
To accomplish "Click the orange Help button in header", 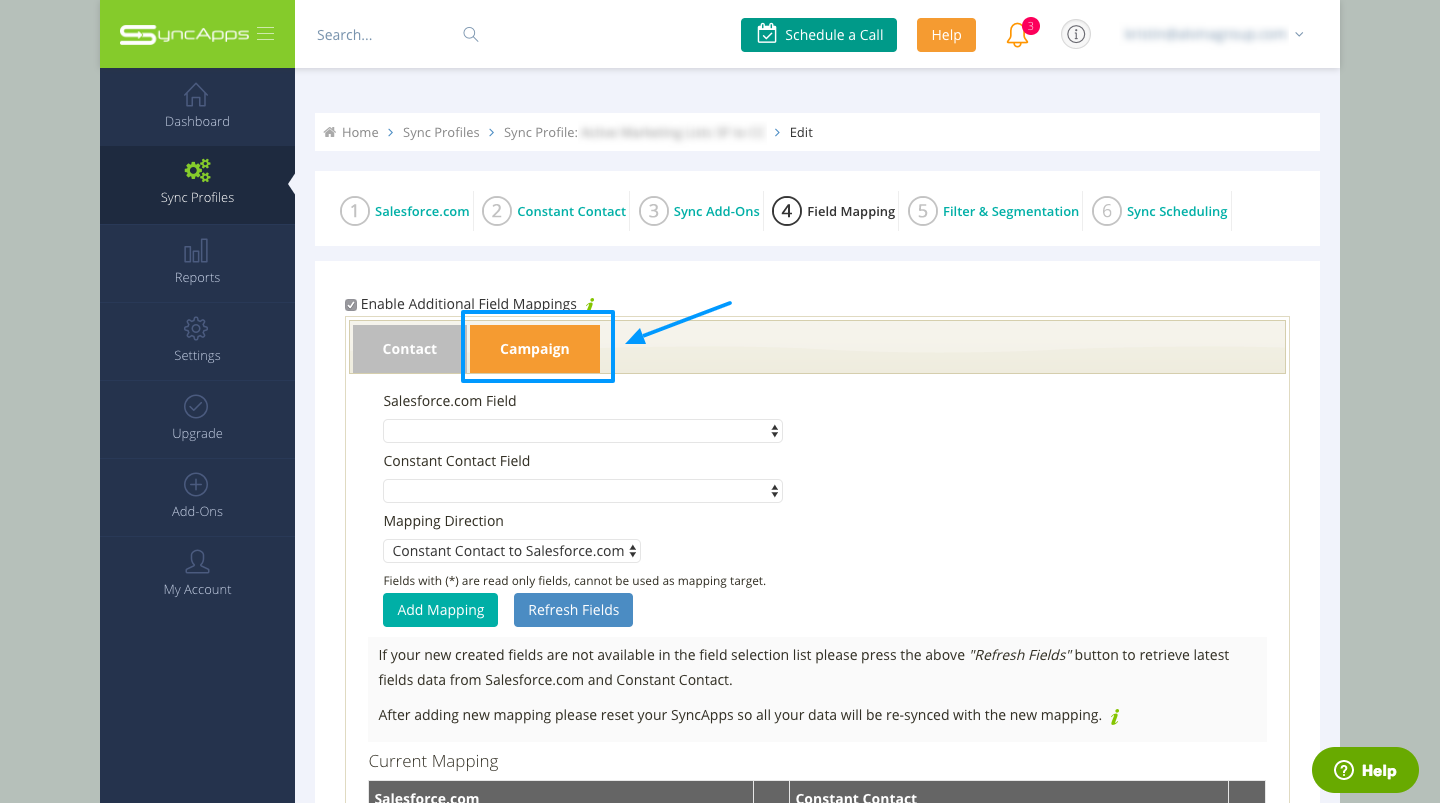I will coord(946,35).
